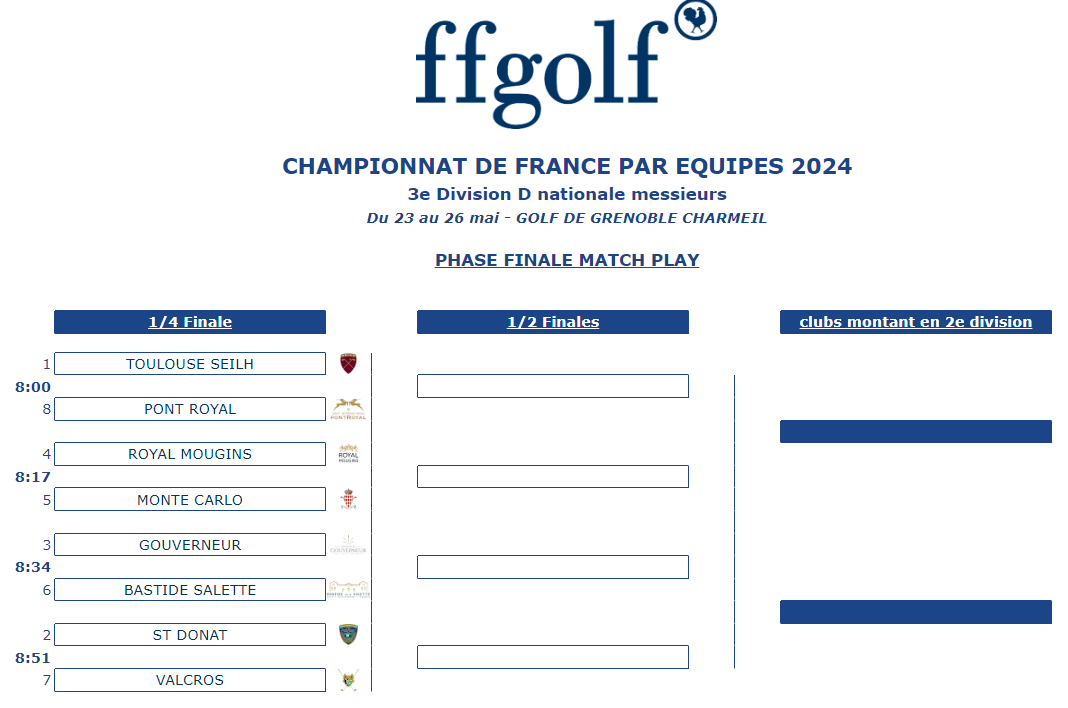This screenshot has width=1068, height=708.
Task: Select the MONTE CARLO team box
Action: tap(190, 500)
